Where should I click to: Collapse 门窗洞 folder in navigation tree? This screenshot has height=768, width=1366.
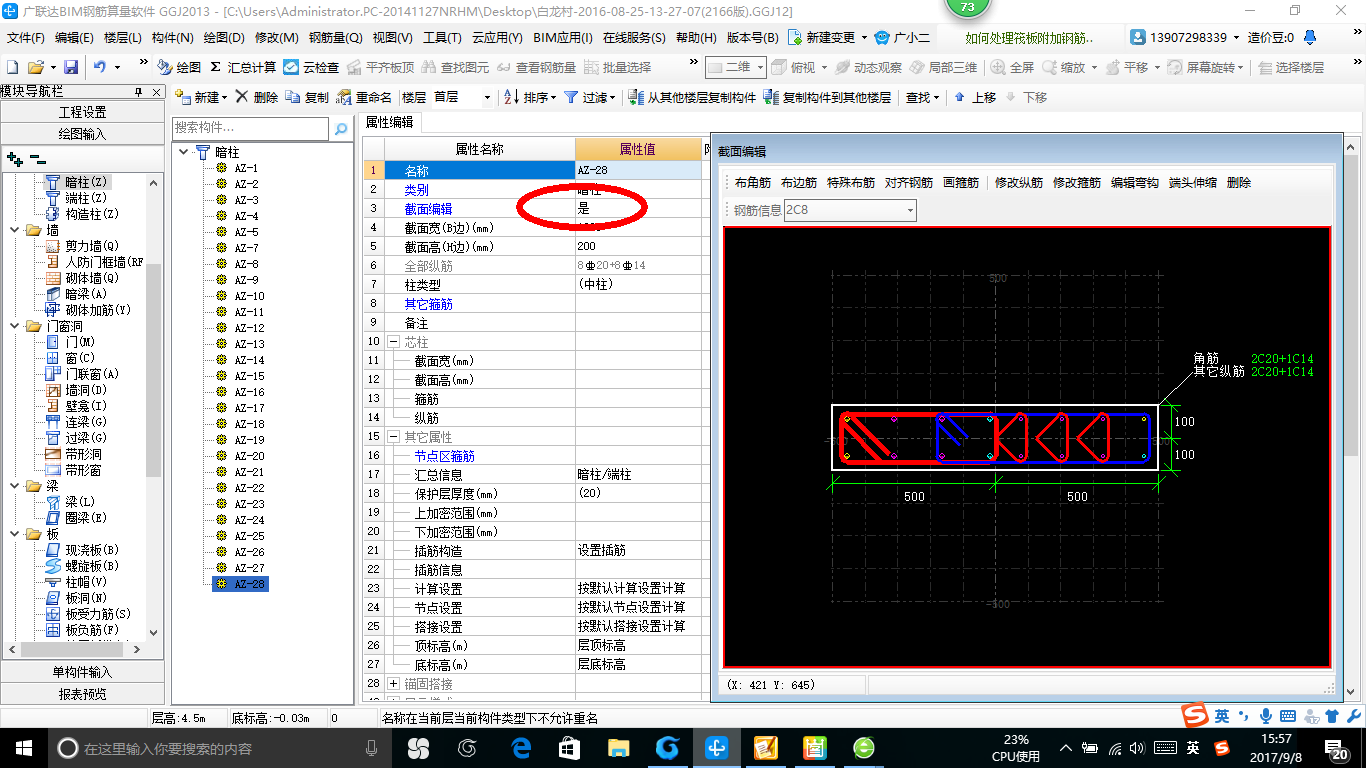(13, 326)
